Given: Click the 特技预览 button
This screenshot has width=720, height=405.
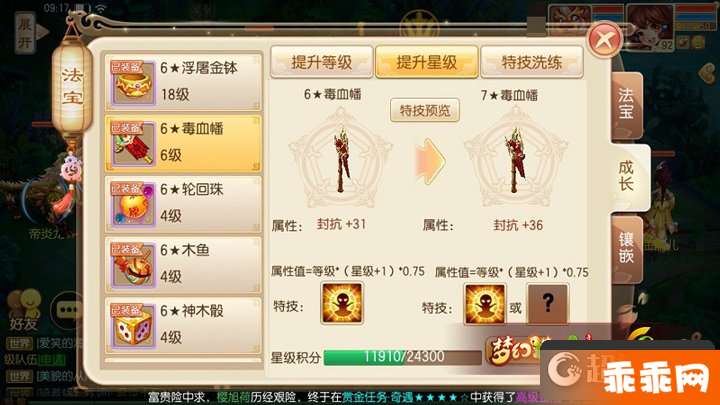Looking at the screenshot, I should [x=425, y=110].
